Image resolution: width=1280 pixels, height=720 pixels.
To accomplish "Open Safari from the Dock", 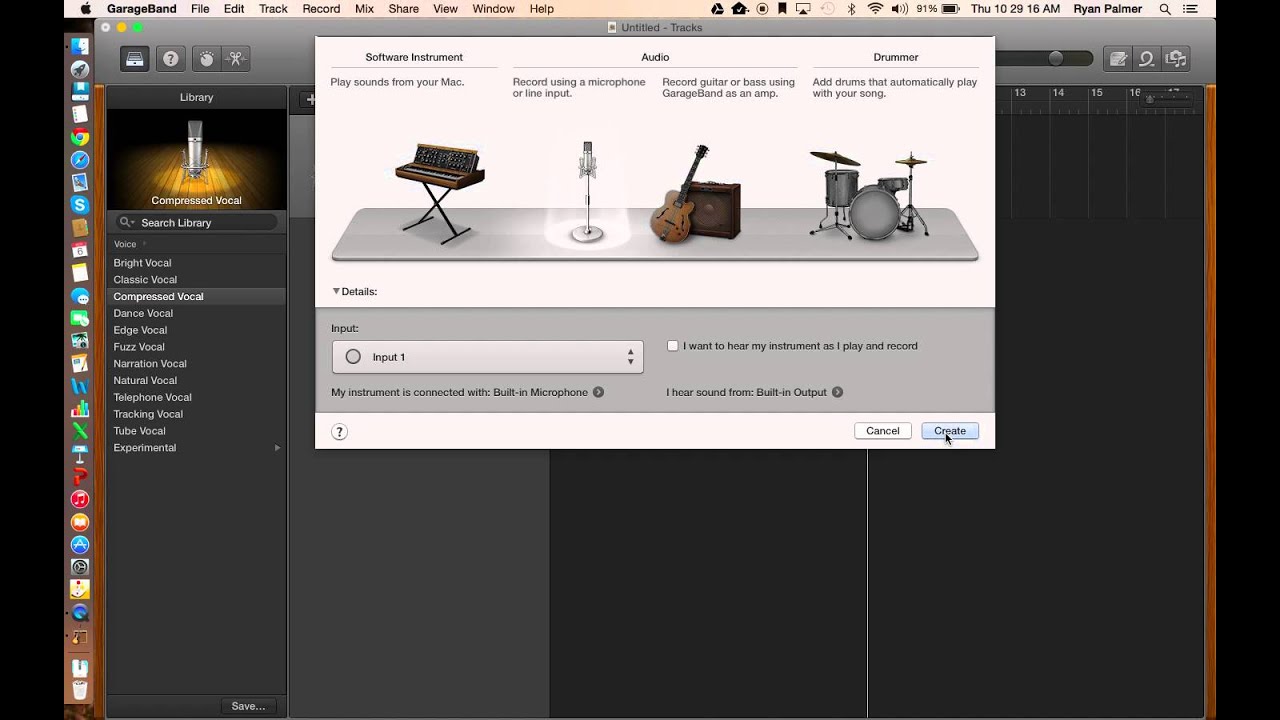I will (80, 160).
